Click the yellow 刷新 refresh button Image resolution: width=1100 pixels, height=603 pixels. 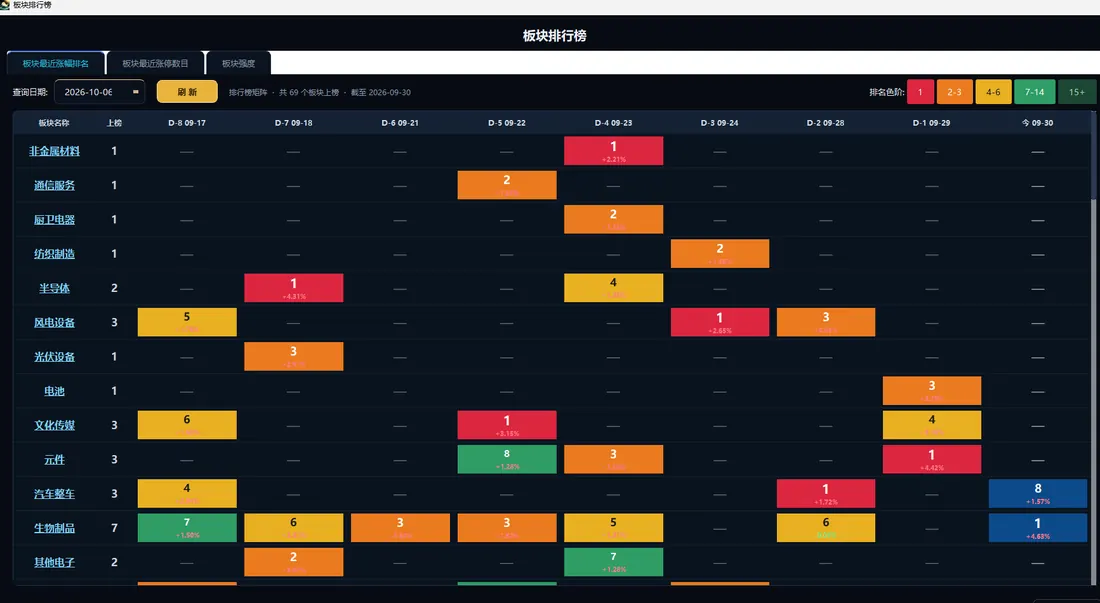[187, 92]
